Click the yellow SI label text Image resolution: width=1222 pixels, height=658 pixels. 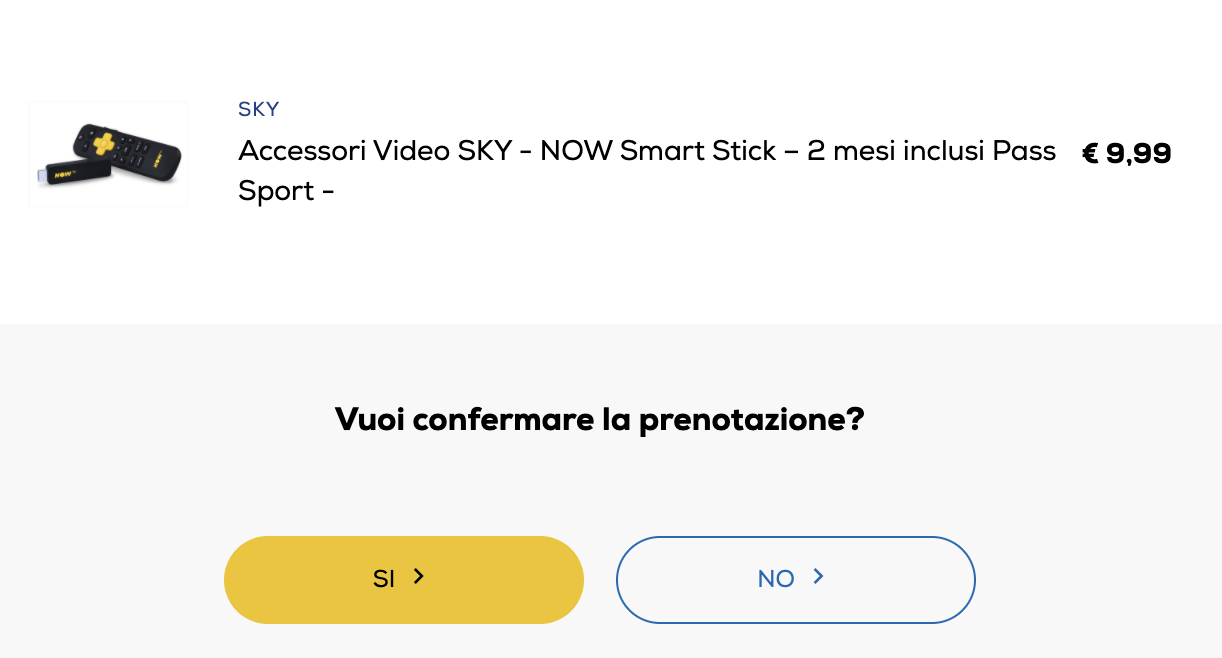[x=384, y=579]
